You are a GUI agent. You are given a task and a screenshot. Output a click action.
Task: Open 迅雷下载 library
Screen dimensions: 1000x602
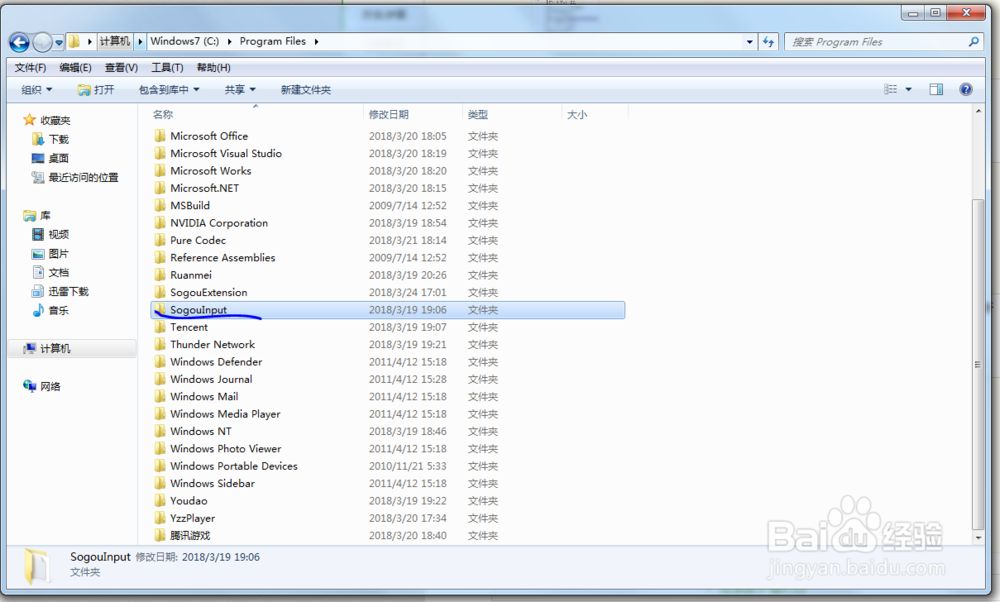click(x=68, y=291)
